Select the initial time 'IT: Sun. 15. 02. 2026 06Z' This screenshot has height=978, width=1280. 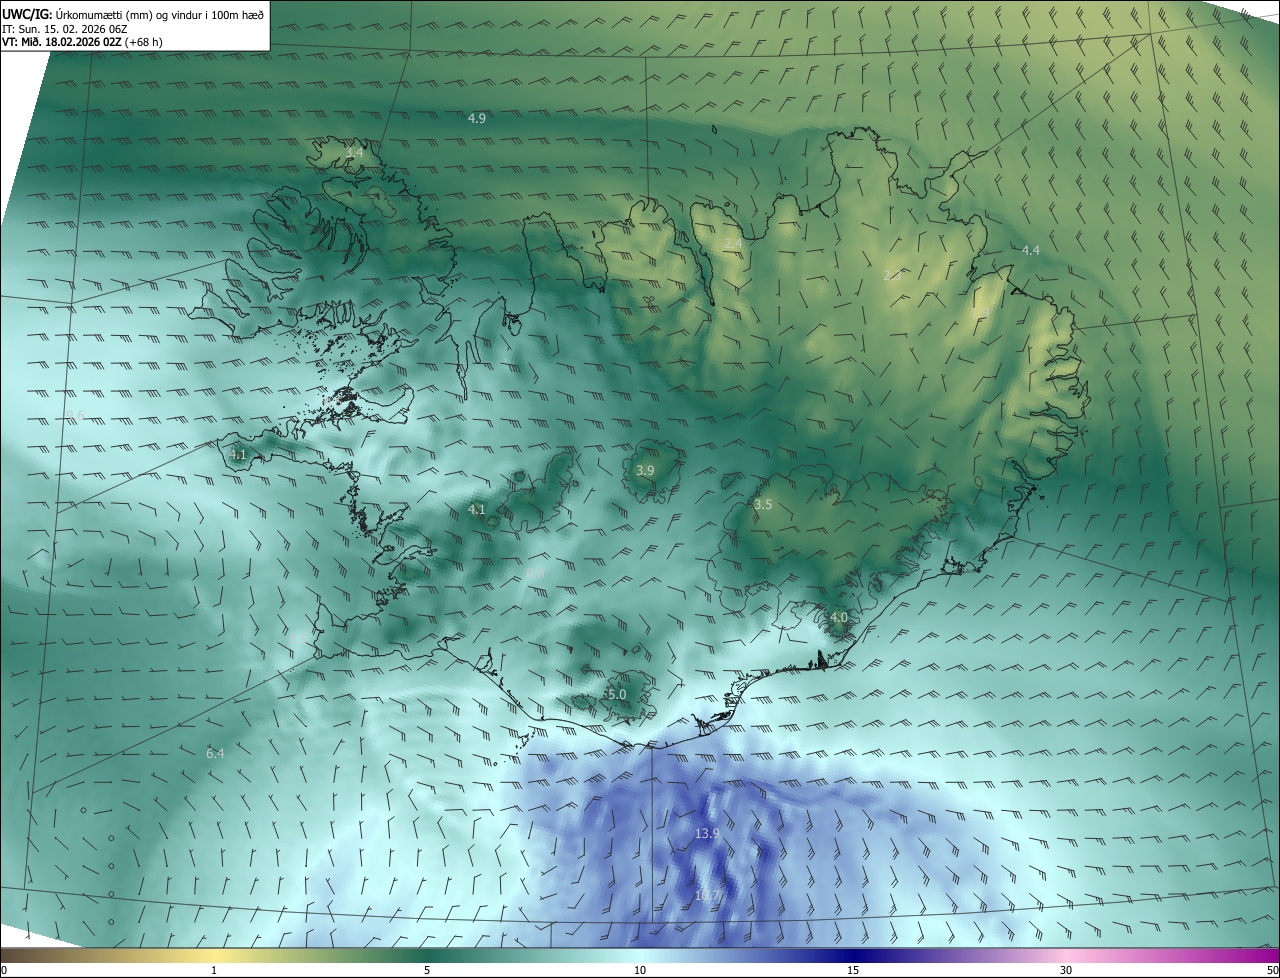tap(67, 28)
